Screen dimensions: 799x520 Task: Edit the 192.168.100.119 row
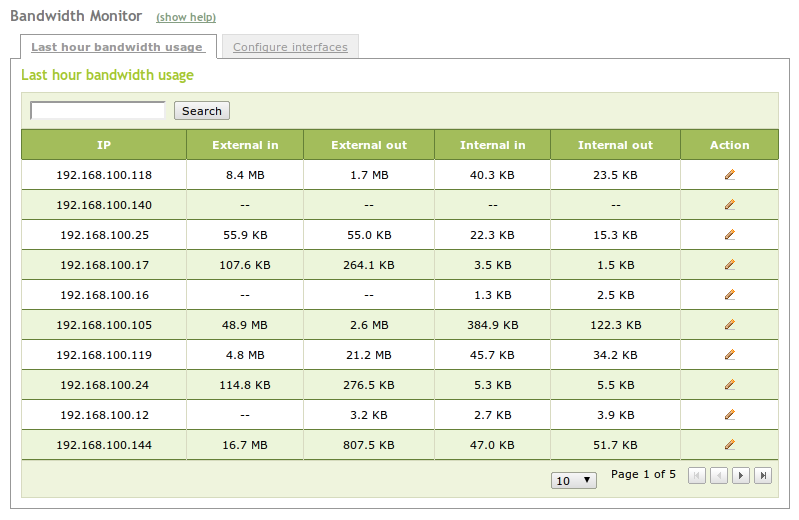point(729,355)
